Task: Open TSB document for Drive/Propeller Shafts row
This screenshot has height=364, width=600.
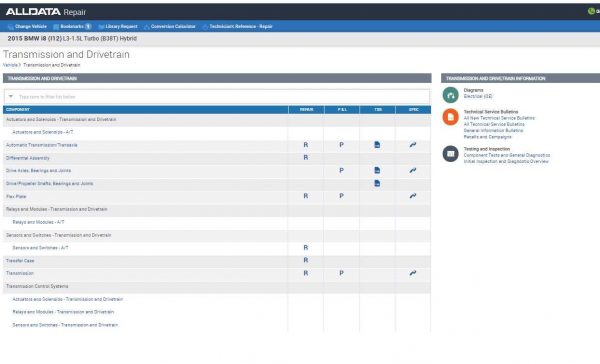Action: pos(377,183)
